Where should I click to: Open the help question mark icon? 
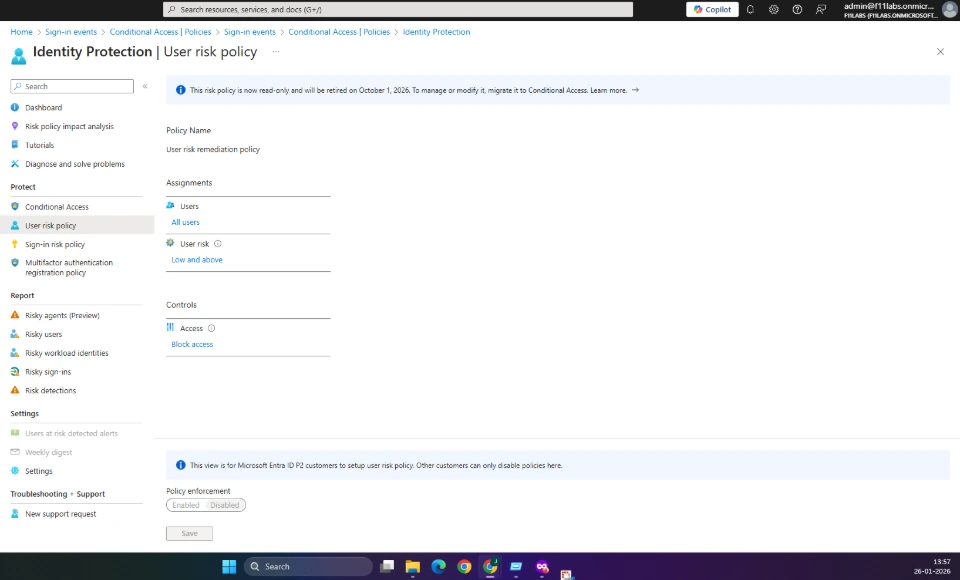click(x=797, y=9)
